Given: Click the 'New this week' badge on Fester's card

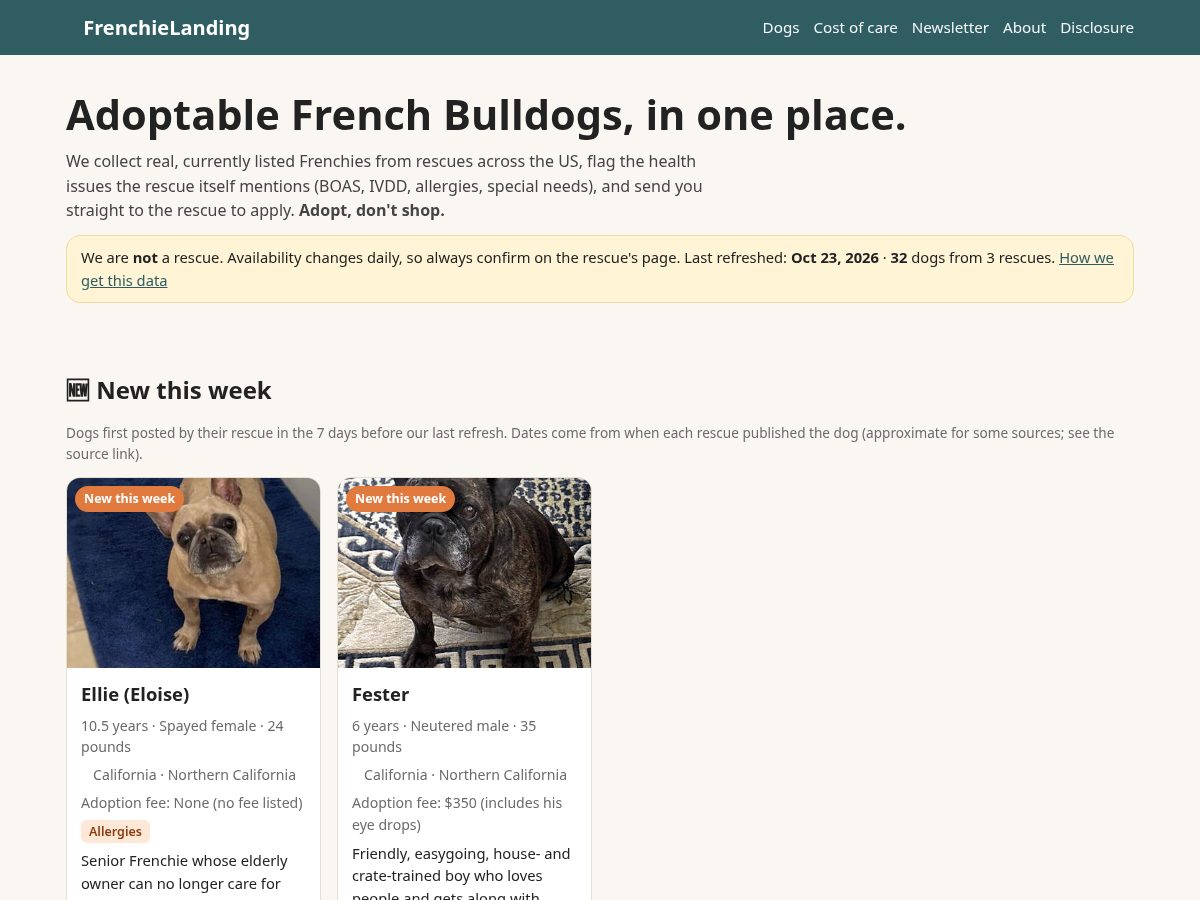Looking at the screenshot, I should click(400, 499).
